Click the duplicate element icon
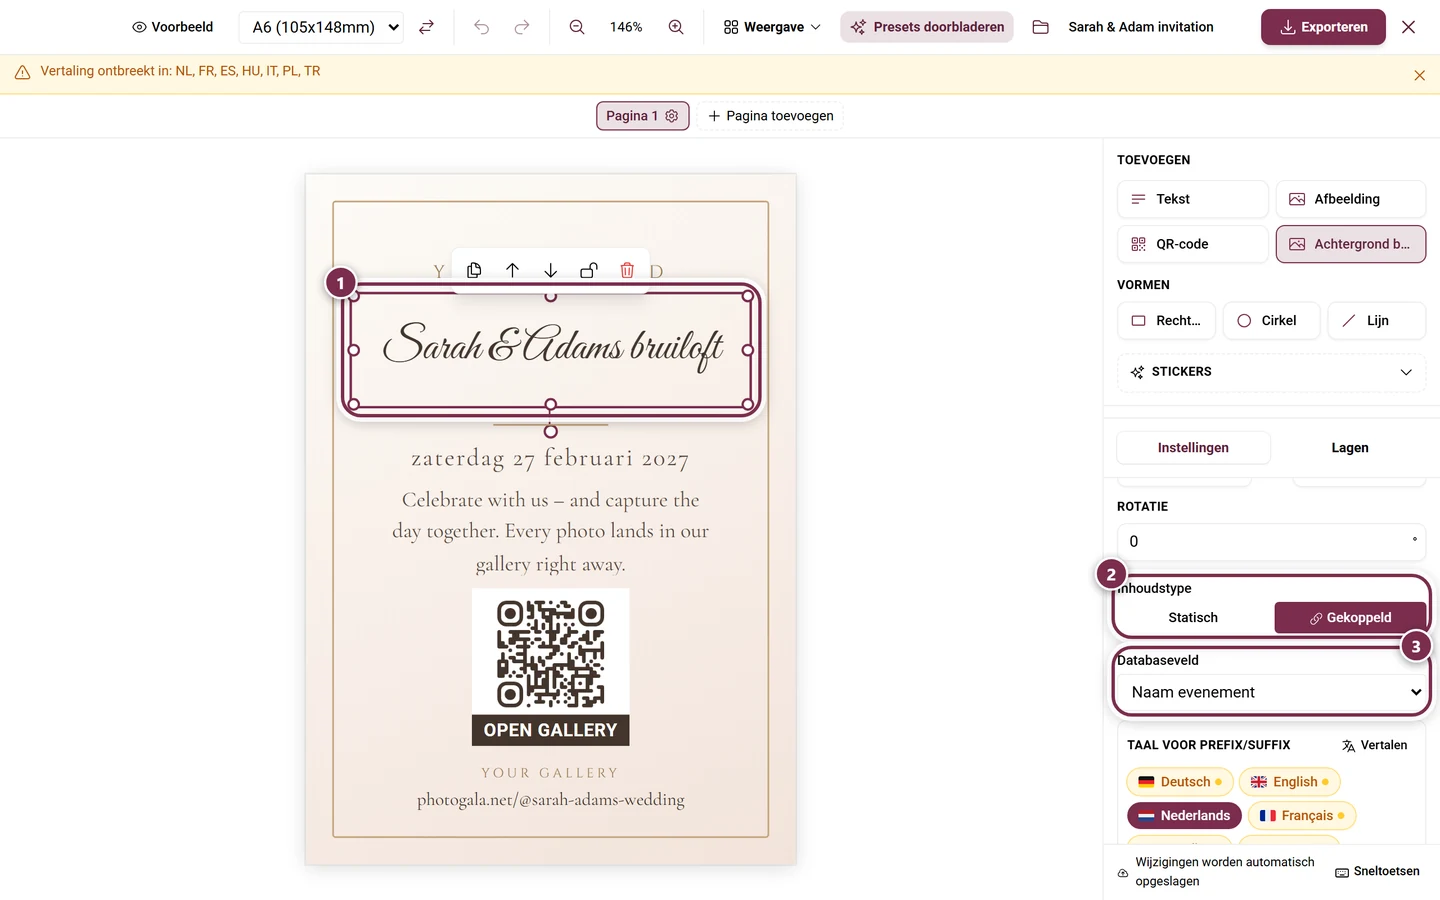 (474, 270)
